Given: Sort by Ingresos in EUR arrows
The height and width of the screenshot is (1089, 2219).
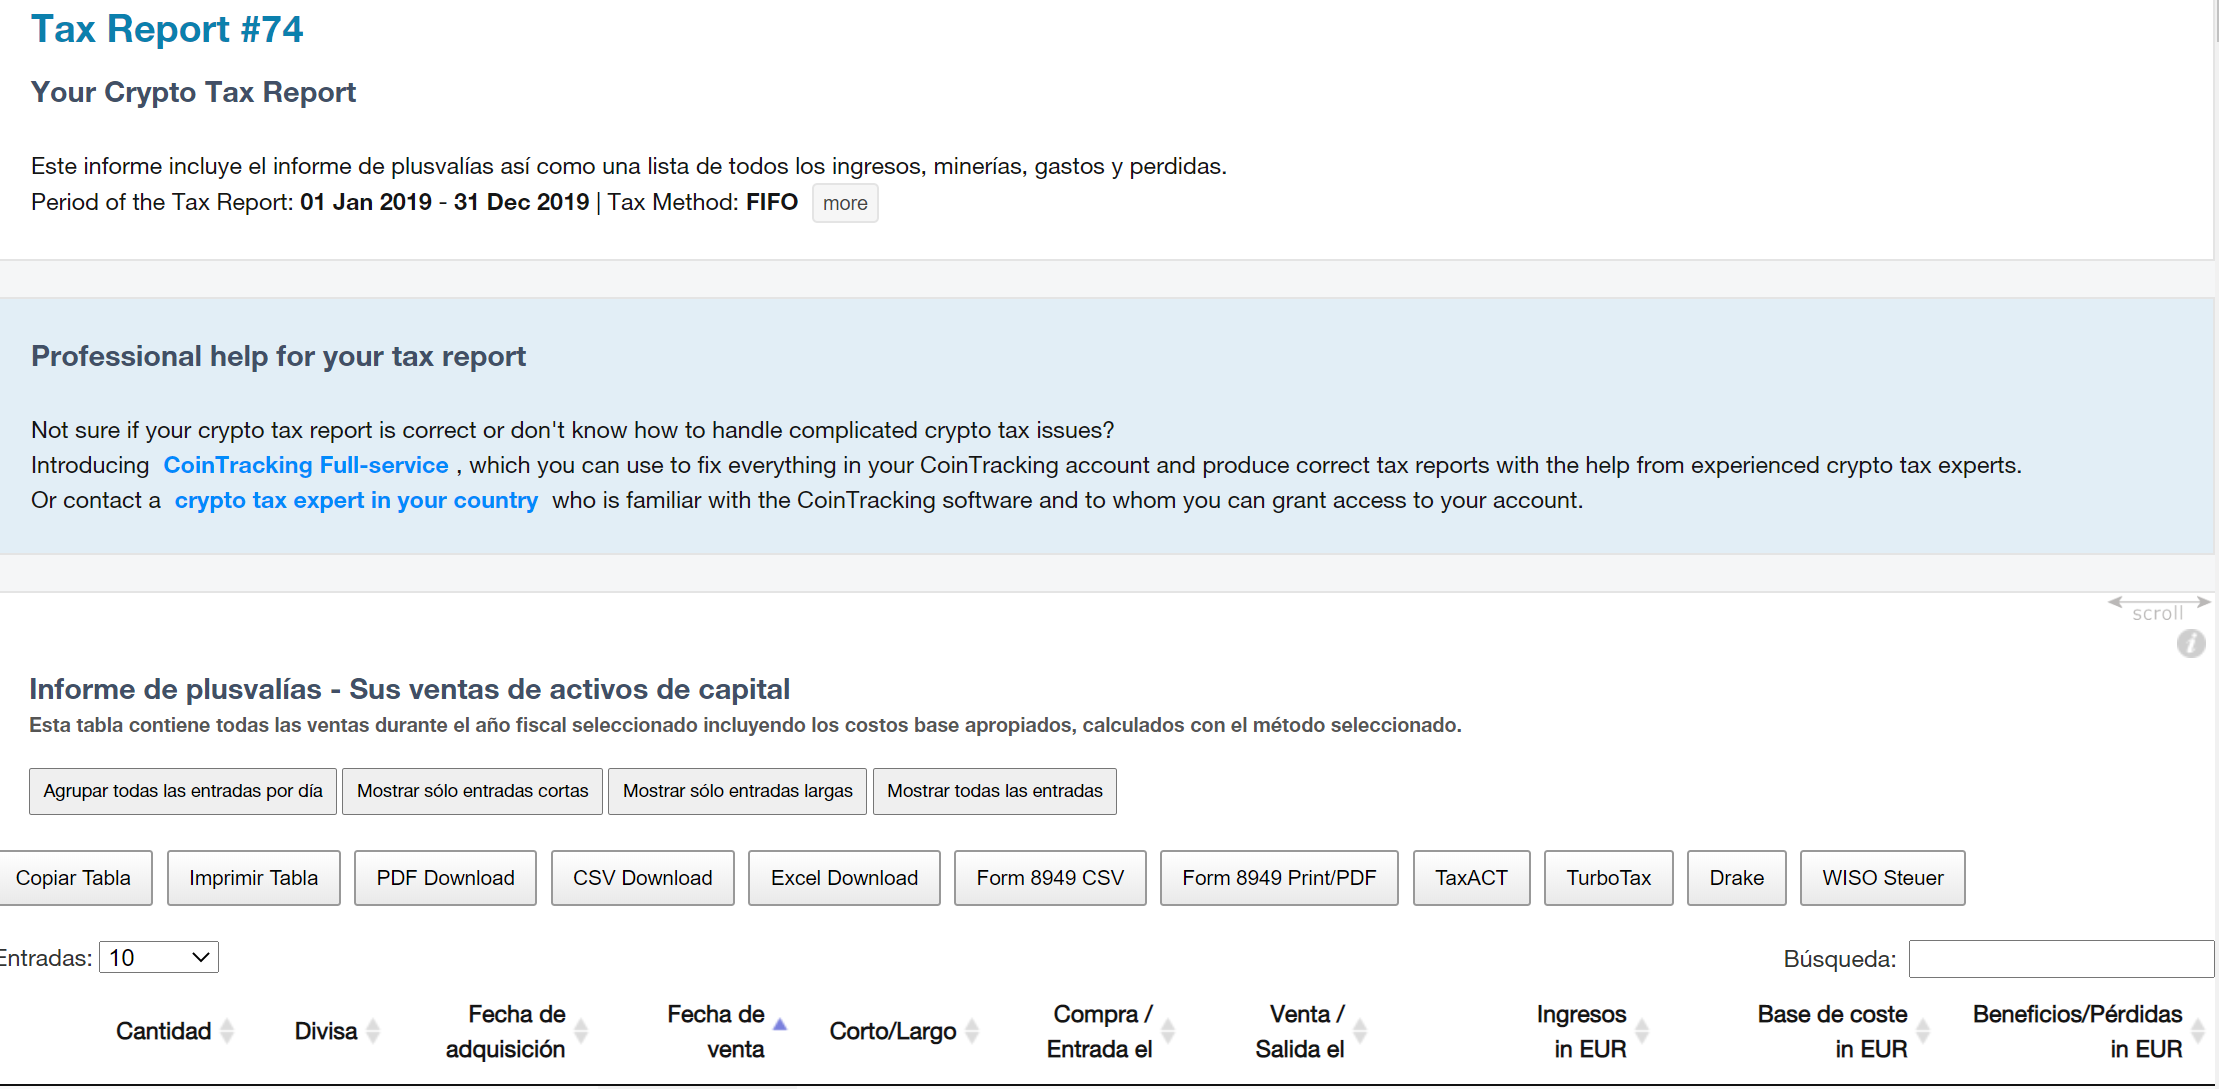Looking at the screenshot, I should coord(1642,1031).
